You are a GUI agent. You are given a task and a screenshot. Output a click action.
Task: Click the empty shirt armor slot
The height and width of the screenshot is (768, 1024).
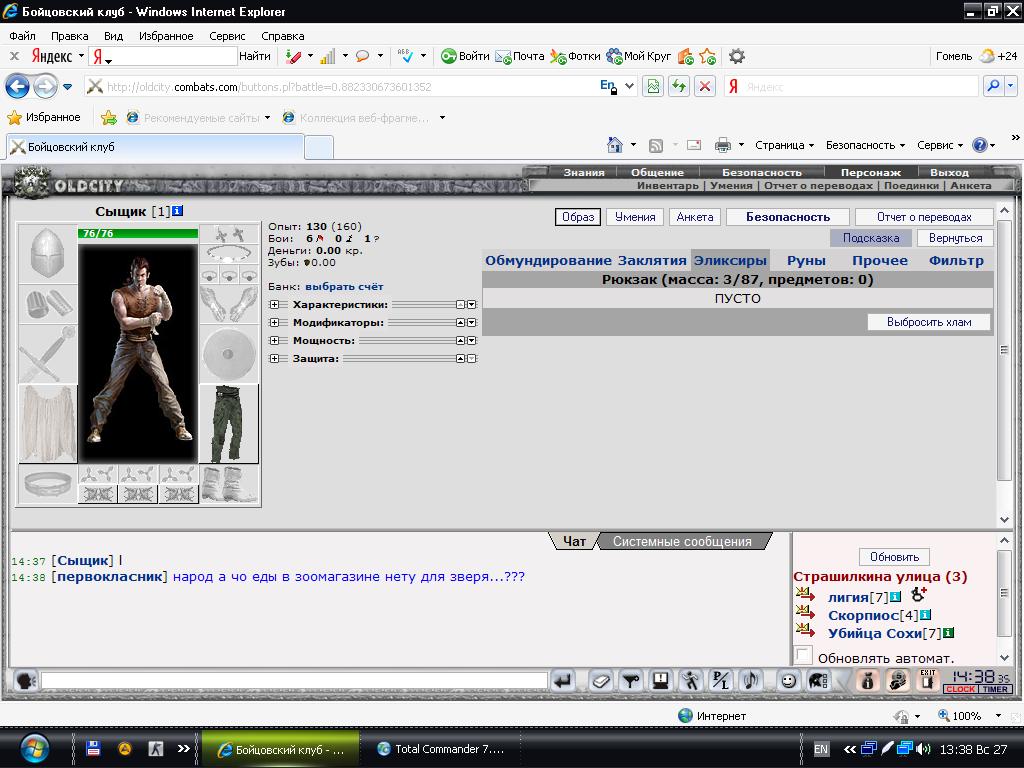[48, 424]
